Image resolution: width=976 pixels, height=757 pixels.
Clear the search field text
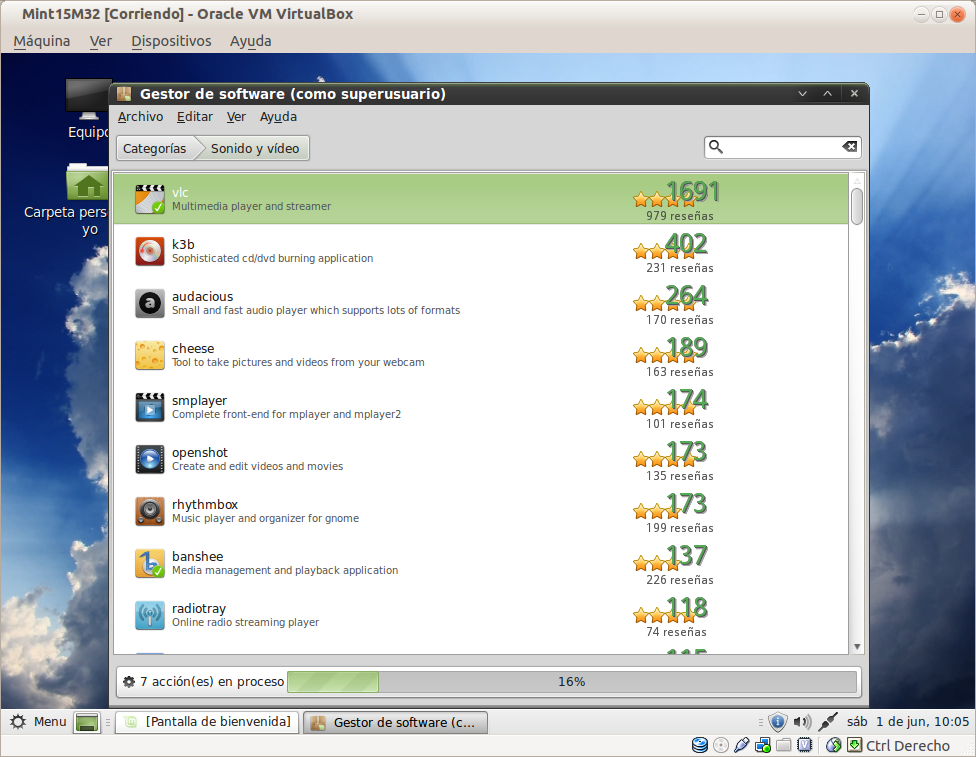tap(849, 147)
